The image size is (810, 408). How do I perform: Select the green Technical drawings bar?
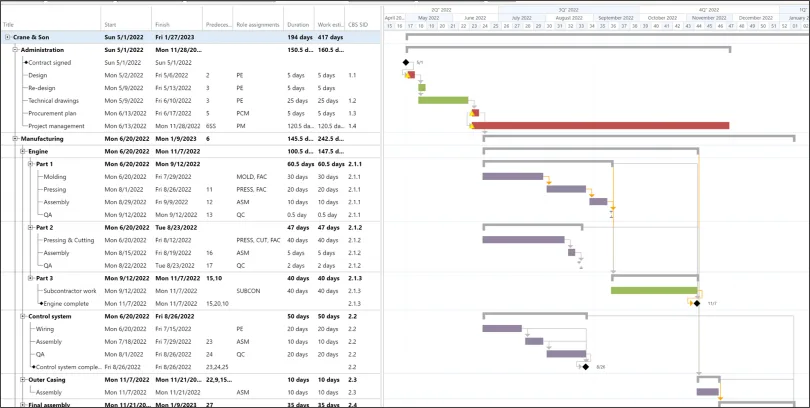pos(442,100)
